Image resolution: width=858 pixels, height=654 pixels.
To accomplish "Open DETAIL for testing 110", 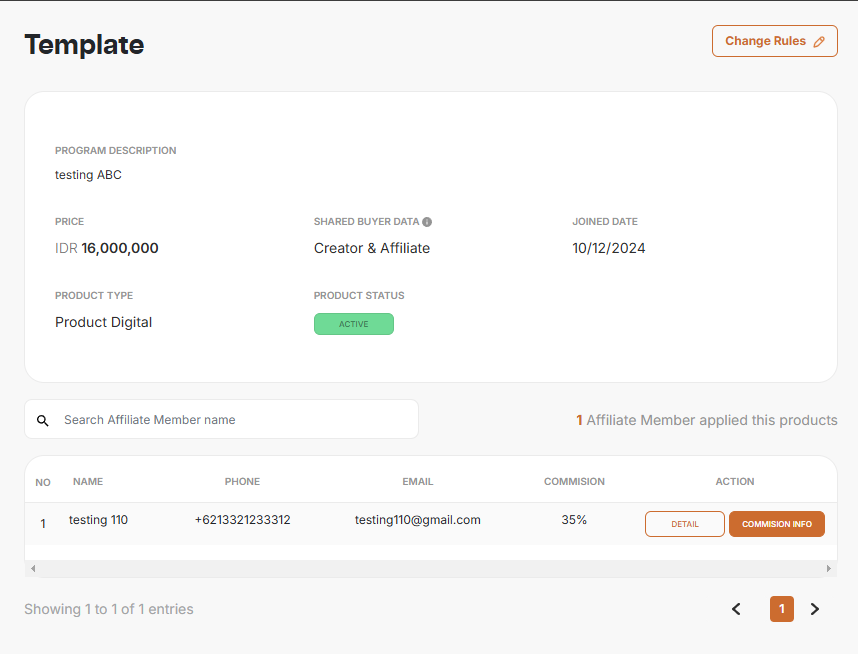I will click(684, 524).
